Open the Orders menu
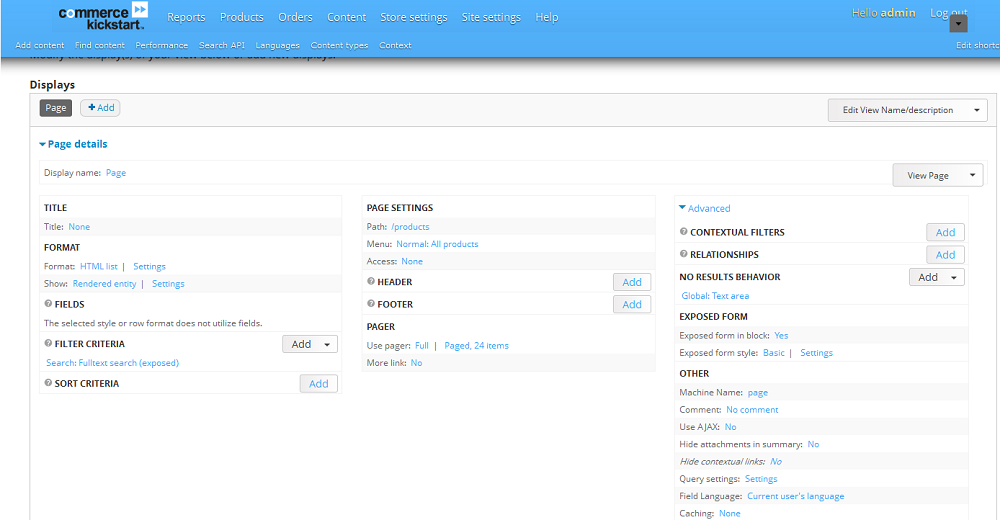The image size is (1000, 520). tap(295, 17)
